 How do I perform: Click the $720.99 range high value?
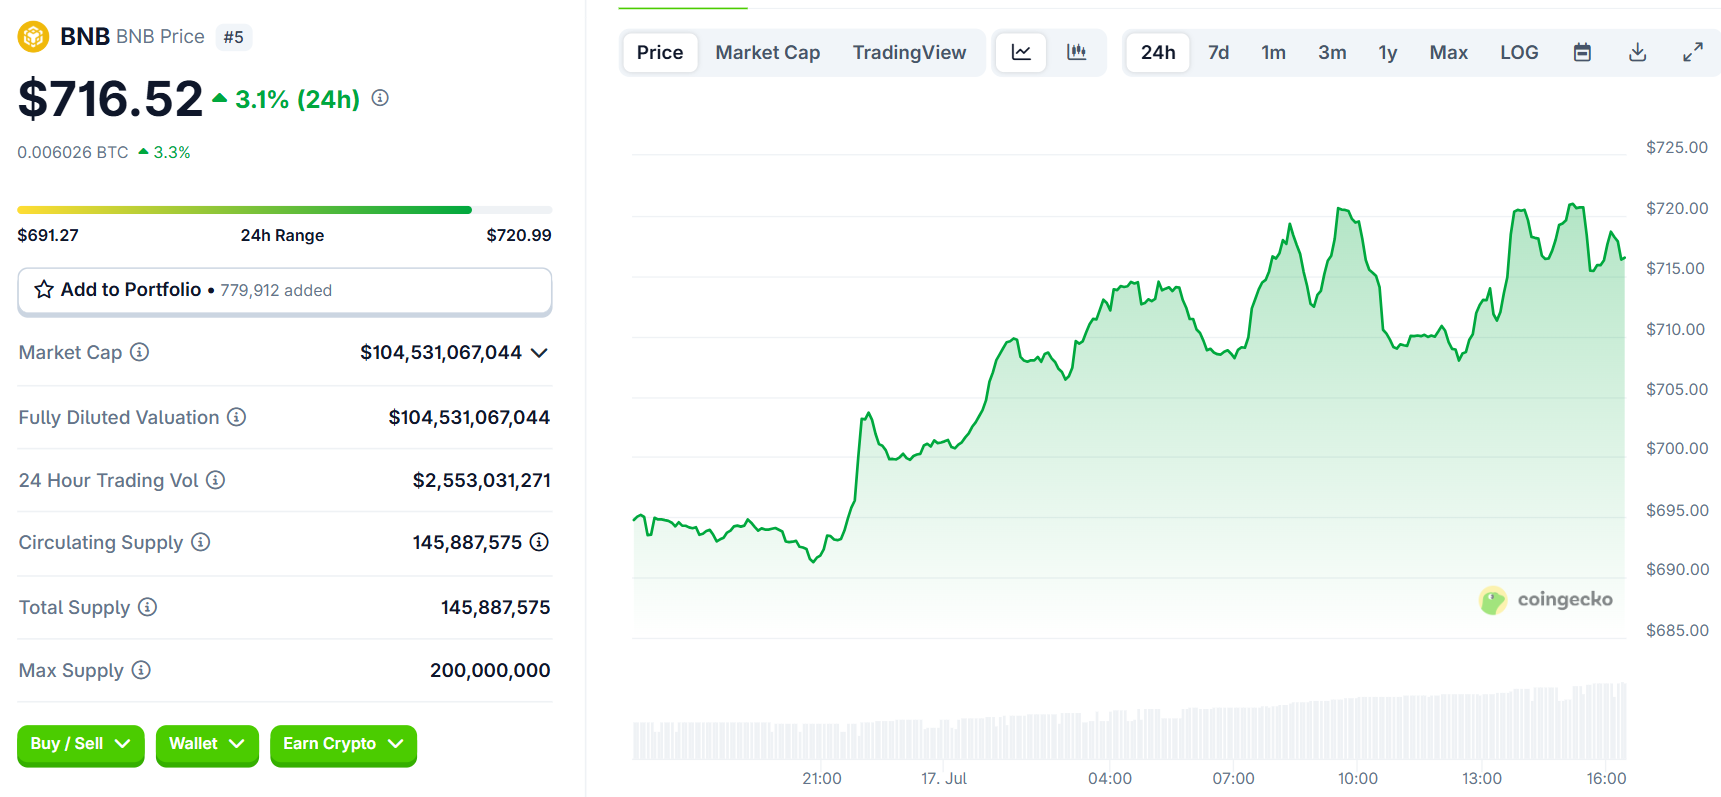(x=519, y=235)
